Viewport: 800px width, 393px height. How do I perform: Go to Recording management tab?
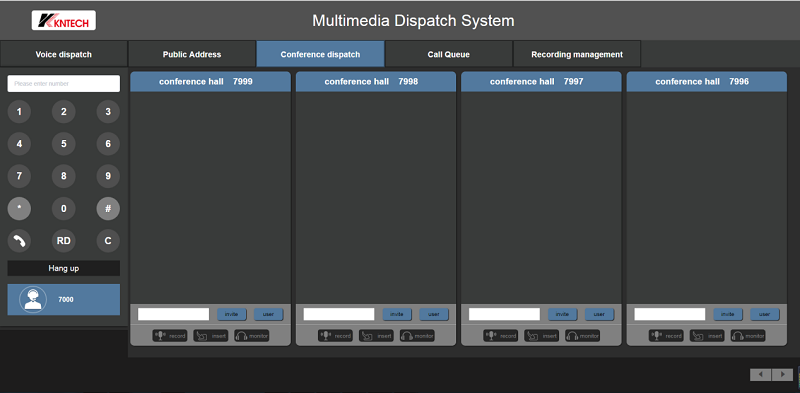point(577,54)
